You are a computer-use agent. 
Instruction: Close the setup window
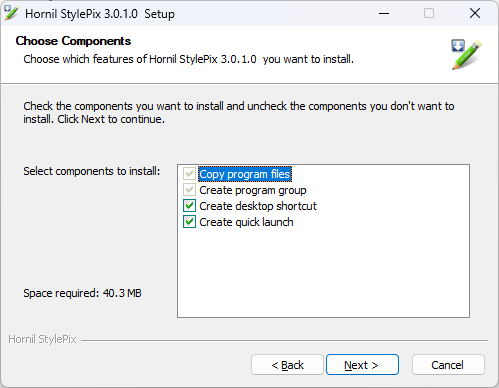point(475,13)
